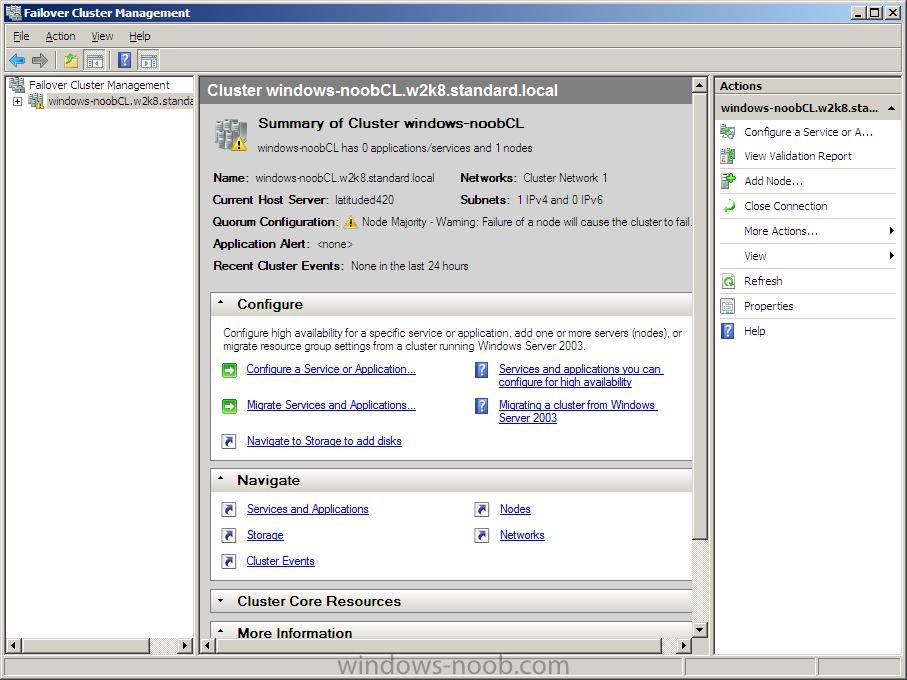Click center pane horizontal scroll right arrow

point(684,645)
